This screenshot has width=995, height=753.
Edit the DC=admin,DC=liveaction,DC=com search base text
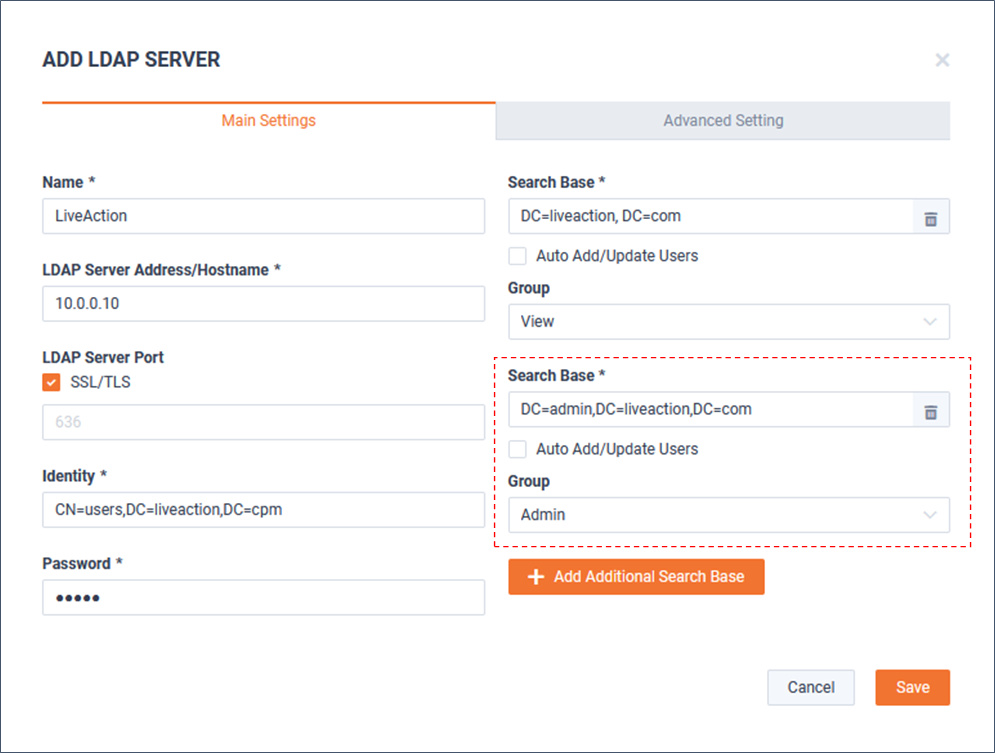710,409
